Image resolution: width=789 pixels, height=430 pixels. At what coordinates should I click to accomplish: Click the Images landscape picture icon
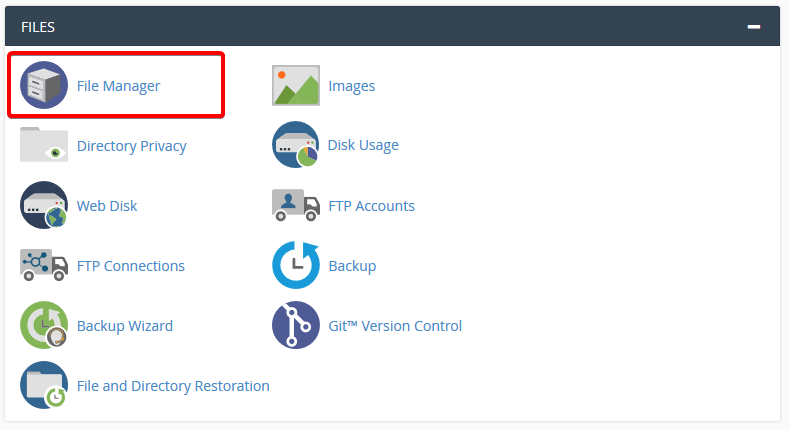click(x=296, y=86)
